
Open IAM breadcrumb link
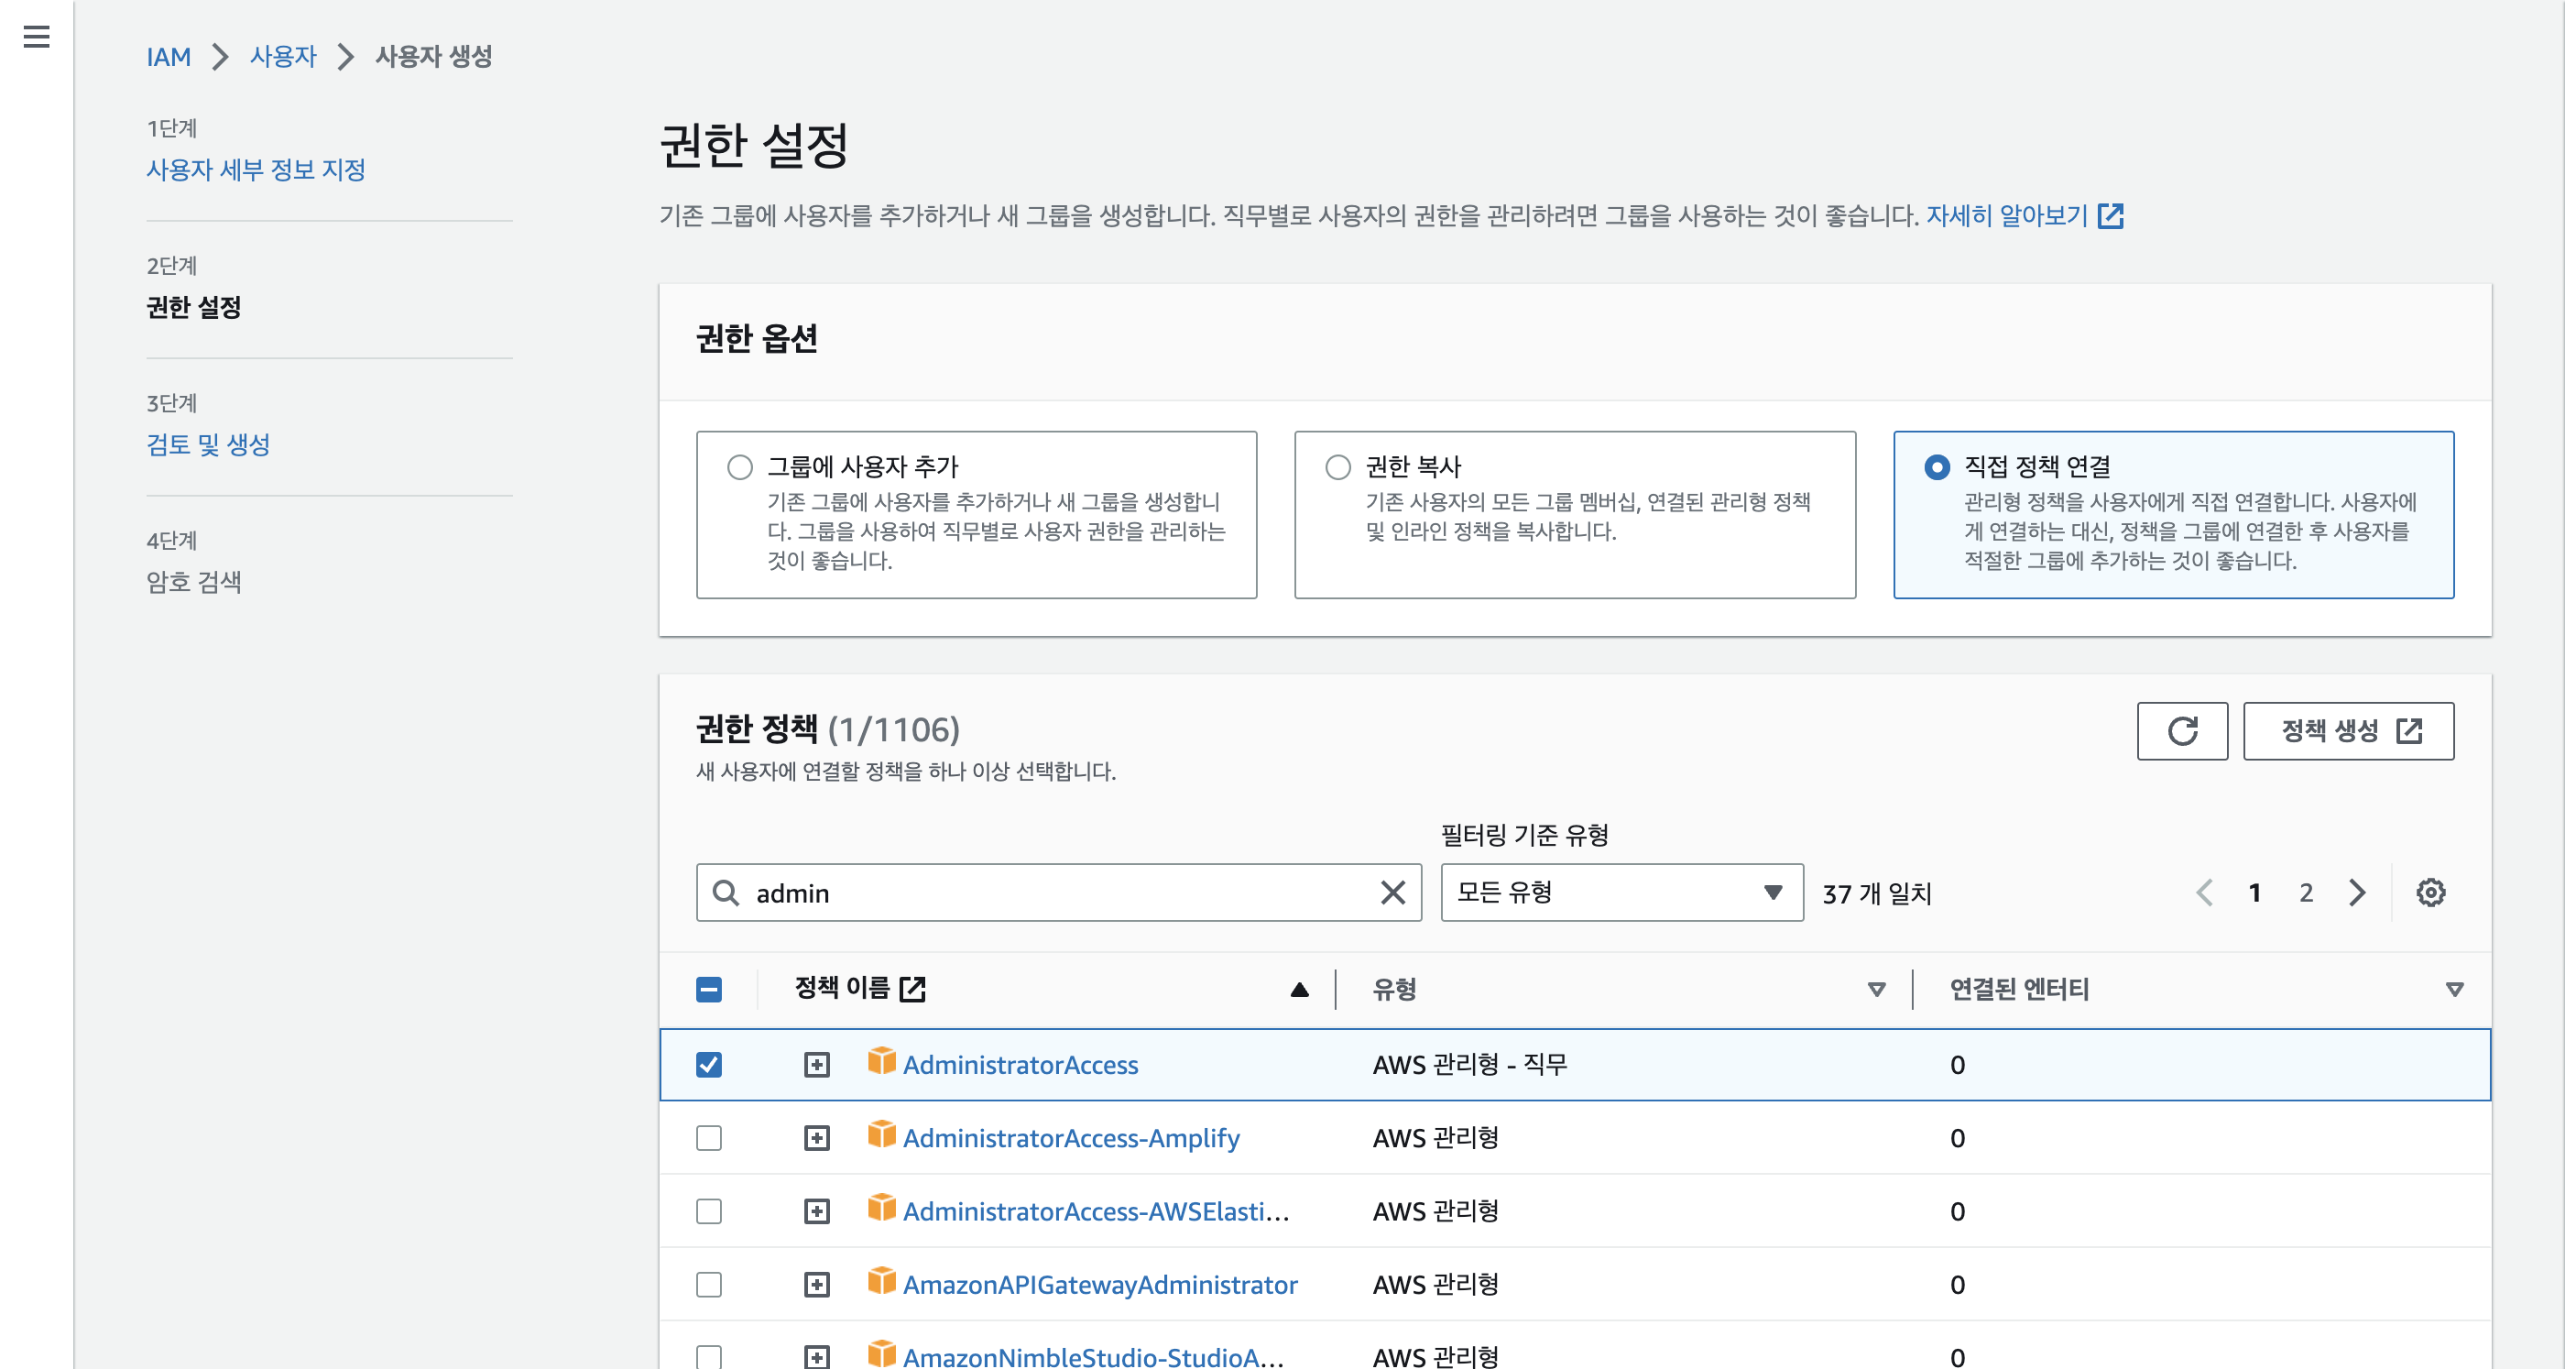coord(168,57)
